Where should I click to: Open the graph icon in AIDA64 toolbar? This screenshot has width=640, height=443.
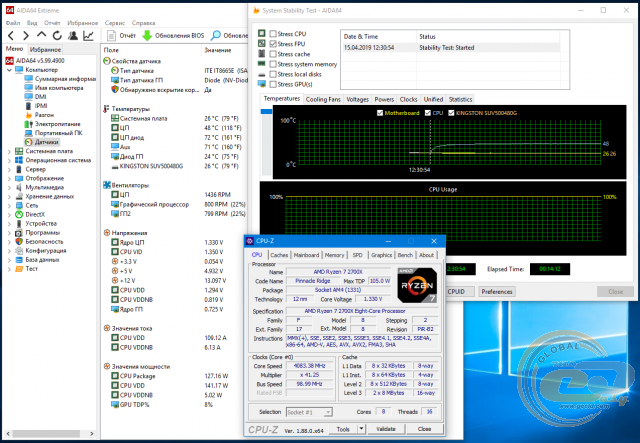tap(89, 36)
